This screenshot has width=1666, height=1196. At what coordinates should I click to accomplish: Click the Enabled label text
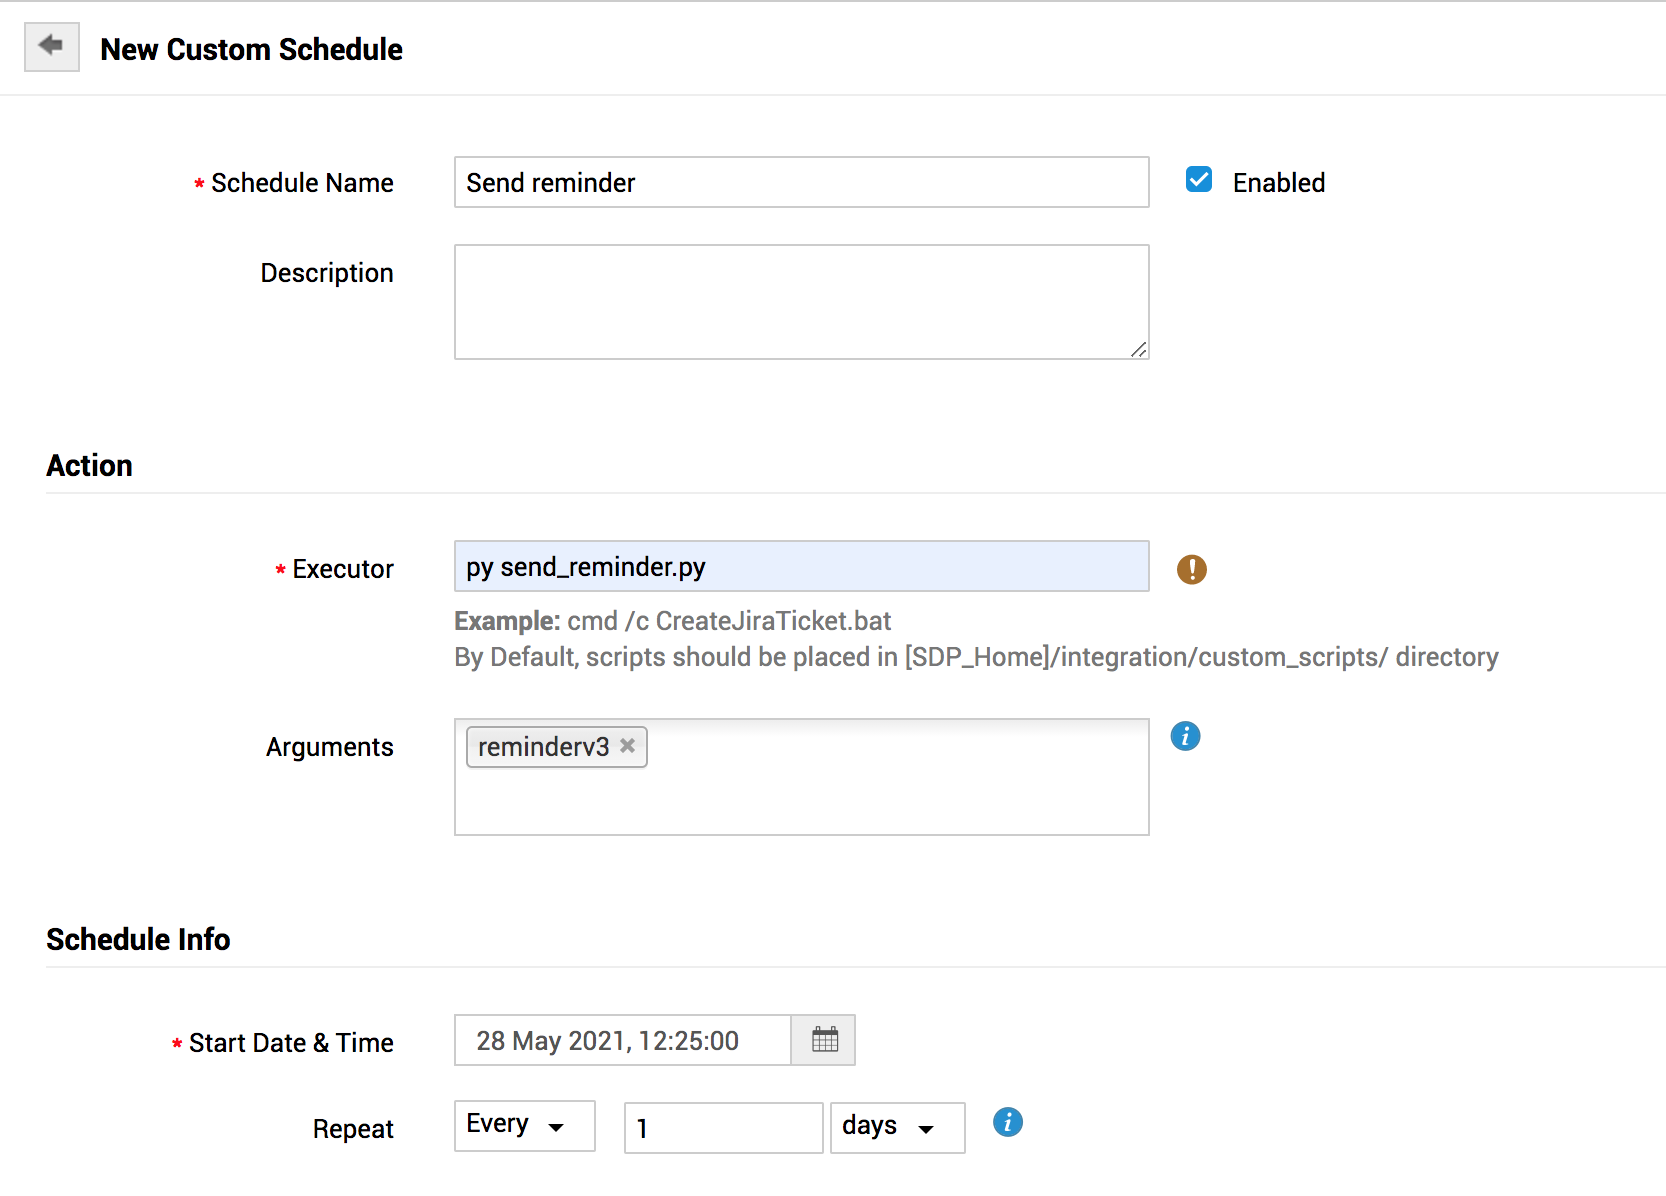coord(1278,183)
